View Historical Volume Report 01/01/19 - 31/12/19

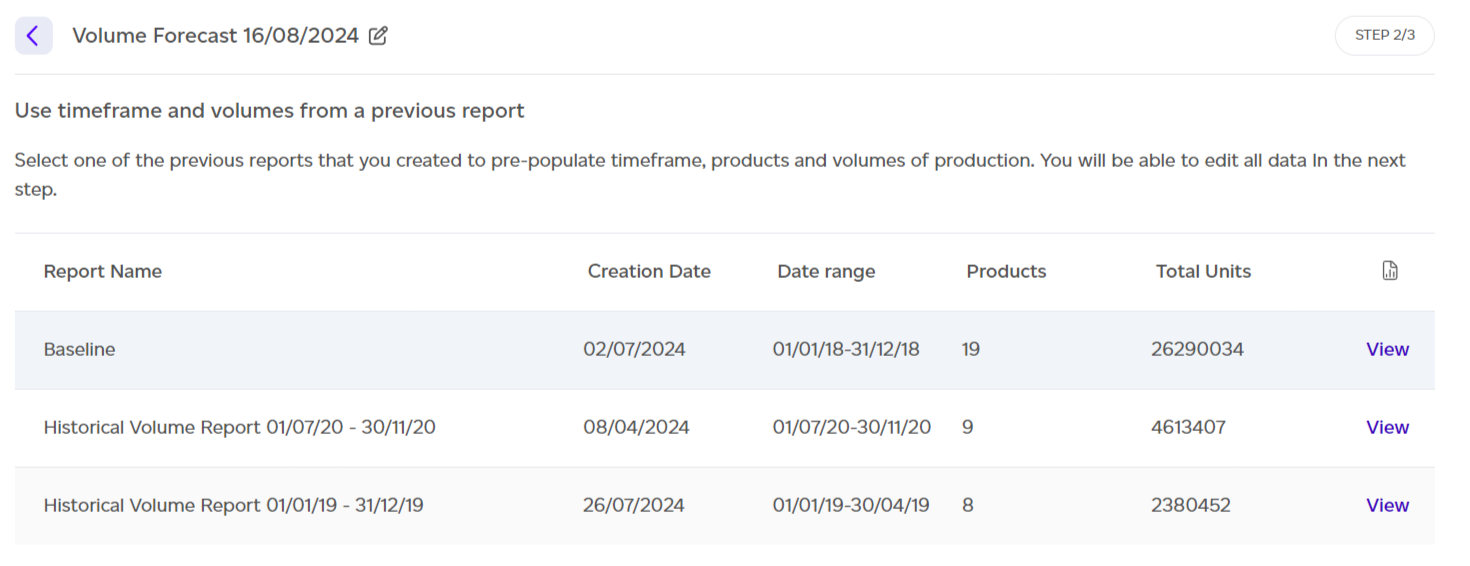[x=1387, y=505]
